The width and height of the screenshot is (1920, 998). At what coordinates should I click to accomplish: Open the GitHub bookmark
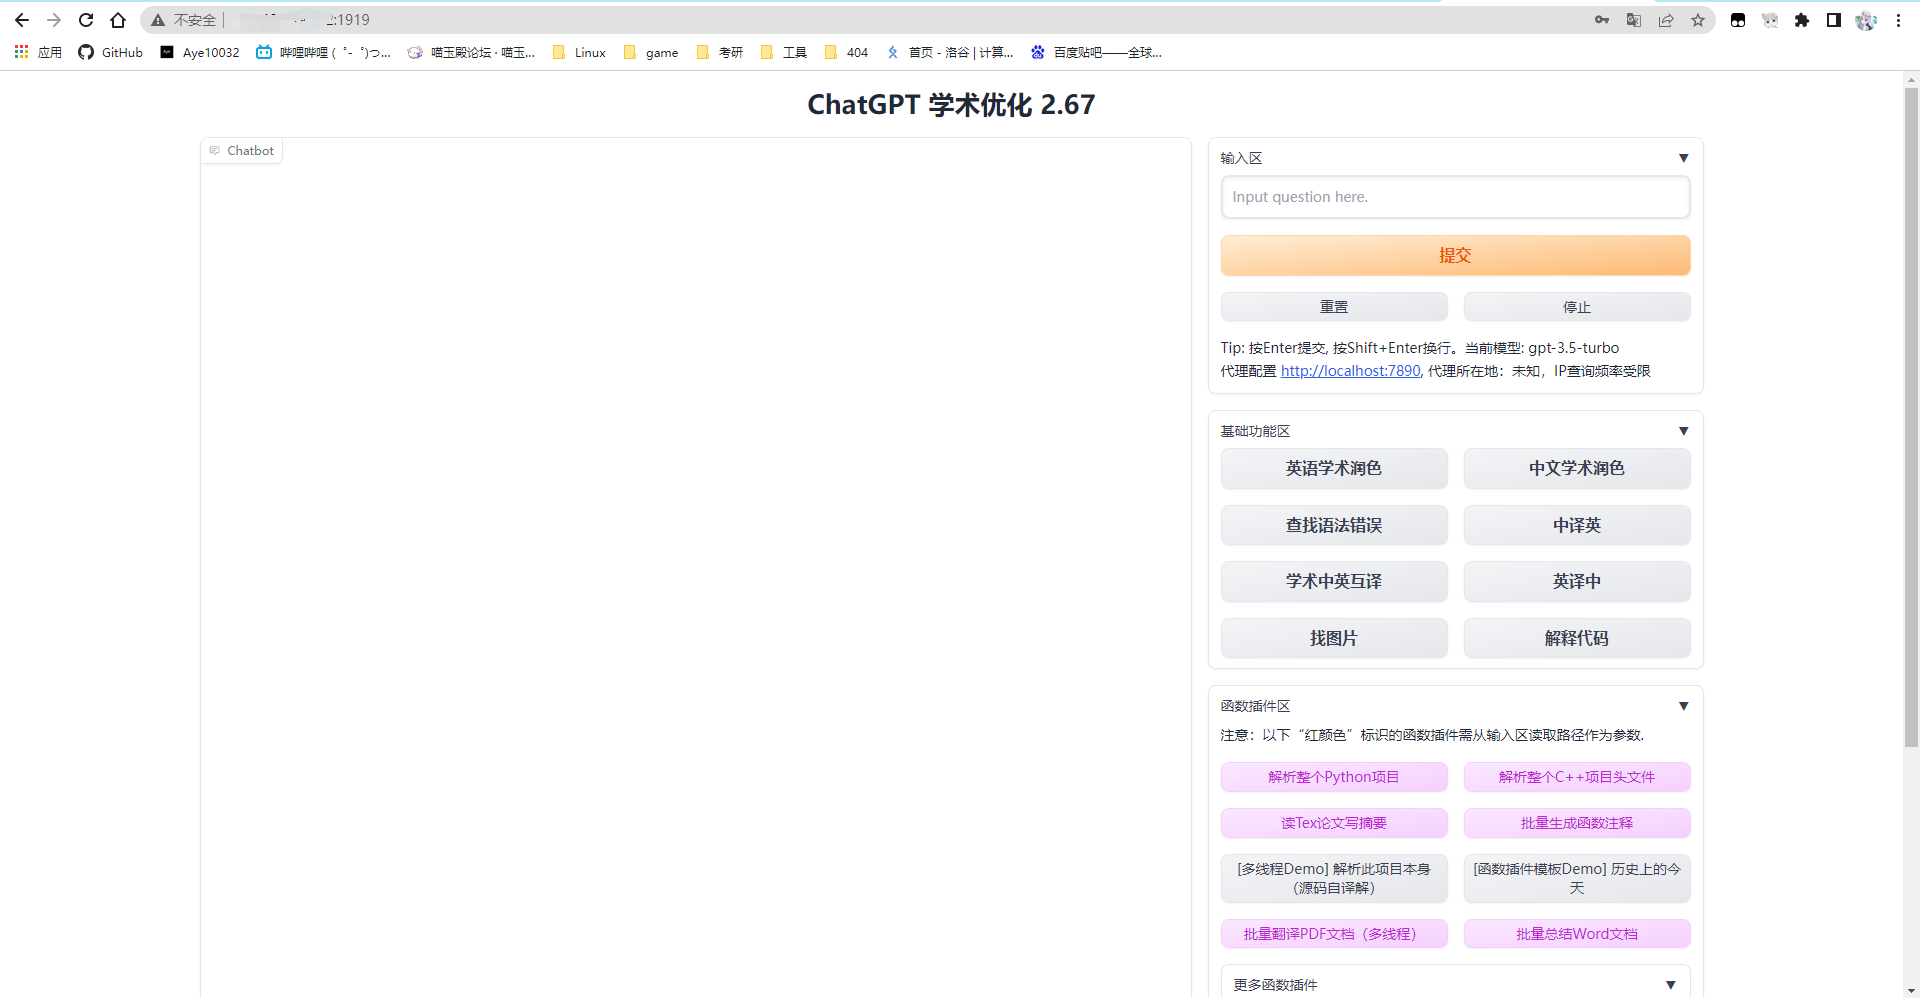pos(111,52)
